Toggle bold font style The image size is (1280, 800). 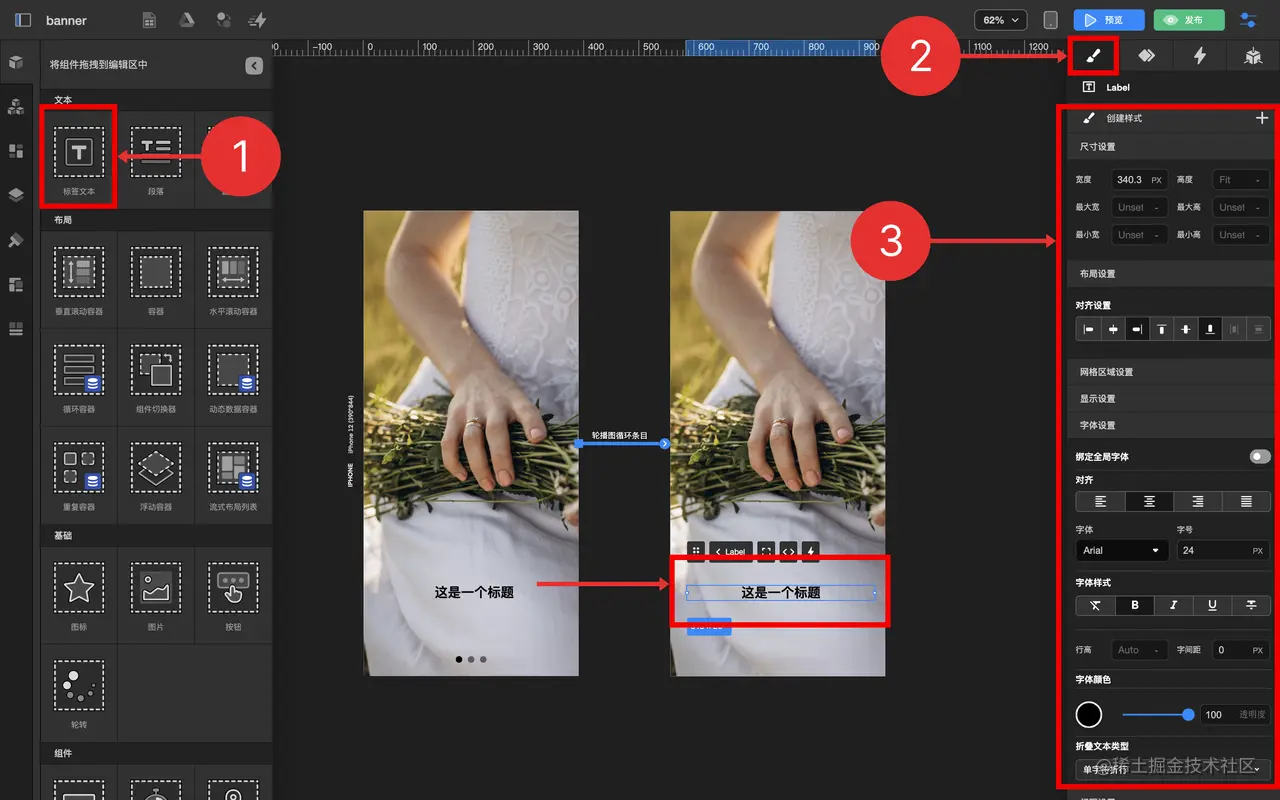pyautogui.click(x=1135, y=605)
